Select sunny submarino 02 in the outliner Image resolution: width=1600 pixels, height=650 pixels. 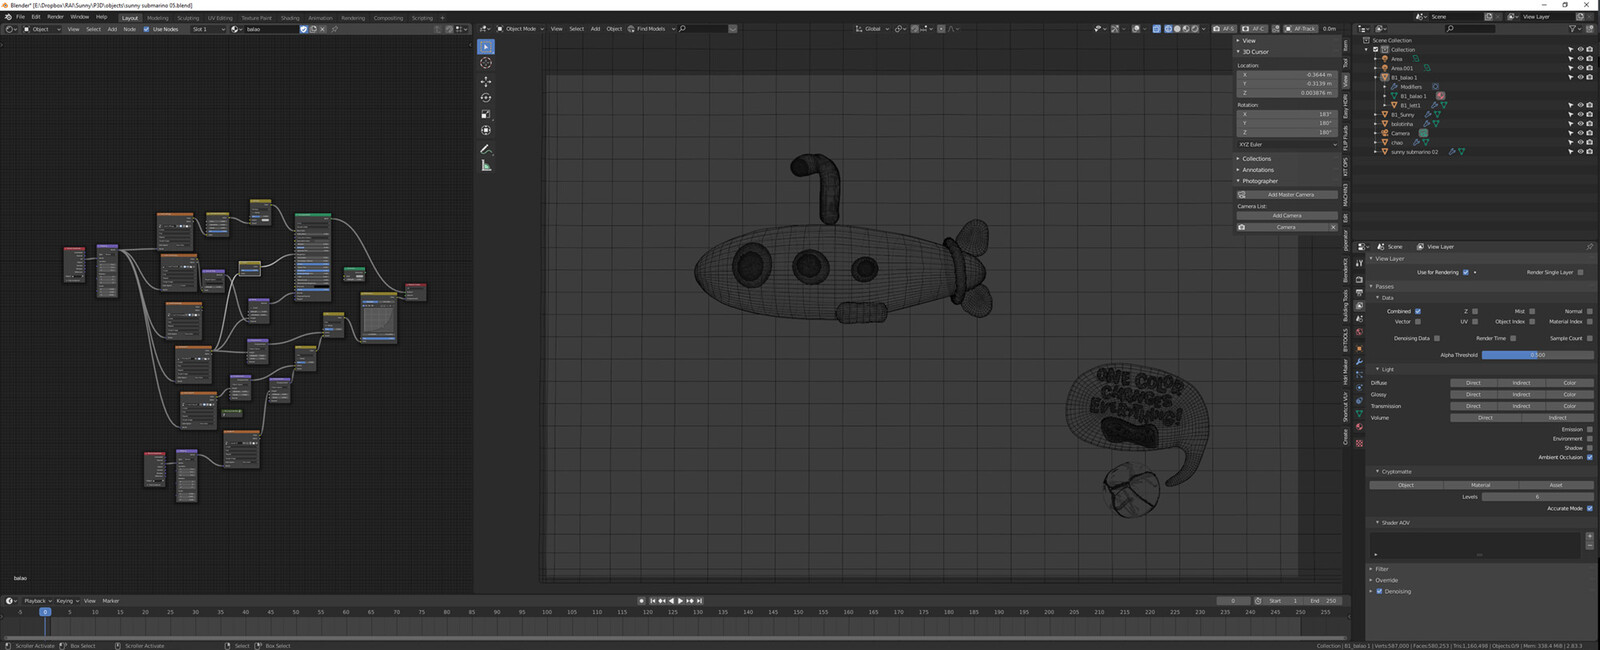click(x=1414, y=152)
